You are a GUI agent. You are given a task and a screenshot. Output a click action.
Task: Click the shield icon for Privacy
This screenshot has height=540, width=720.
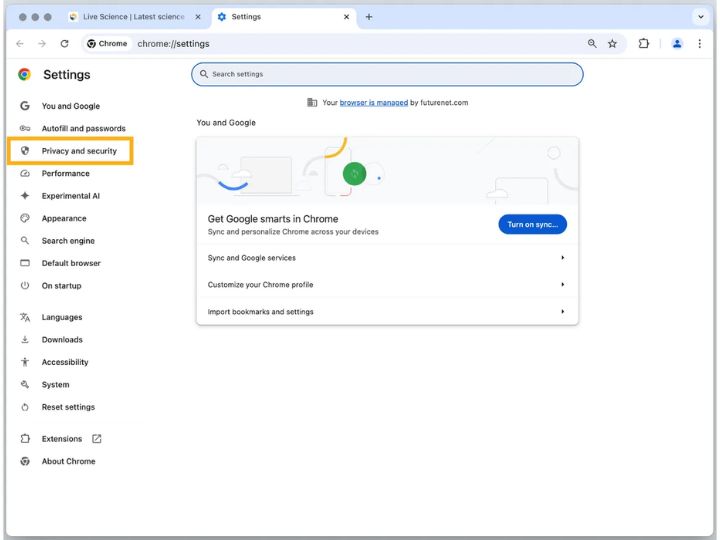pos(25,151)
